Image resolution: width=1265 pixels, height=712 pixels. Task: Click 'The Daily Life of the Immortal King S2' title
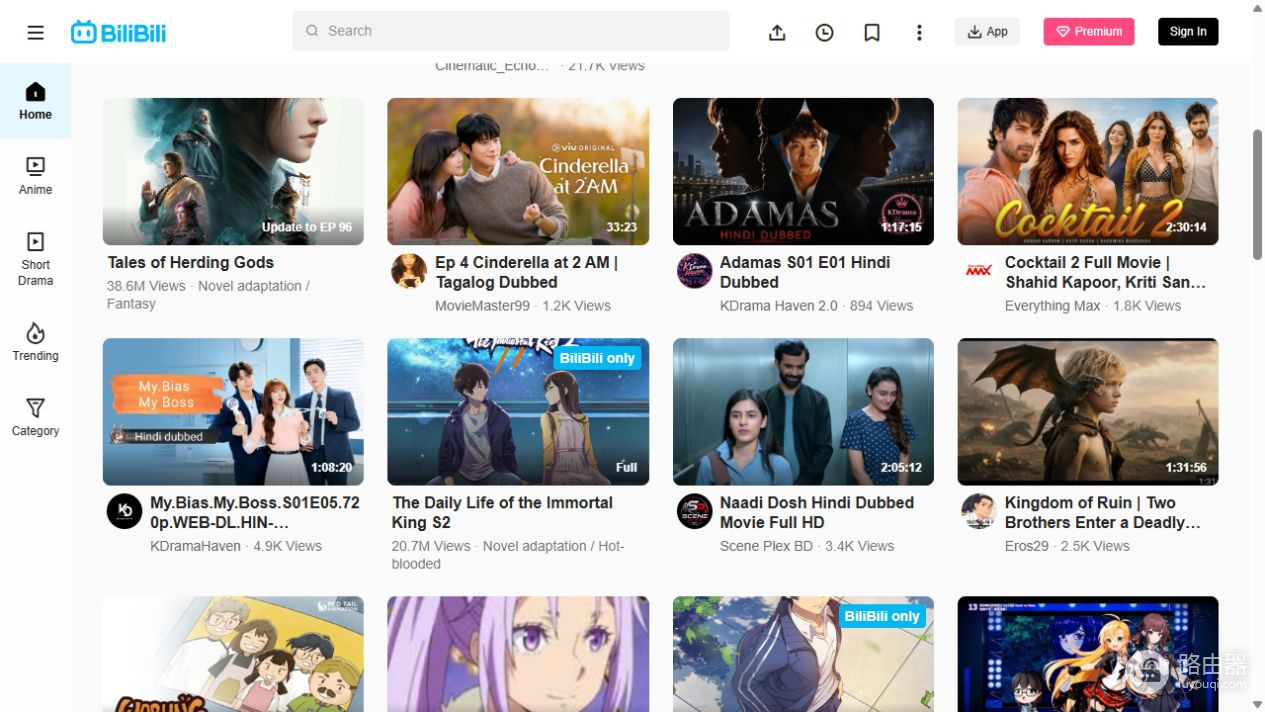pos(502,512)
